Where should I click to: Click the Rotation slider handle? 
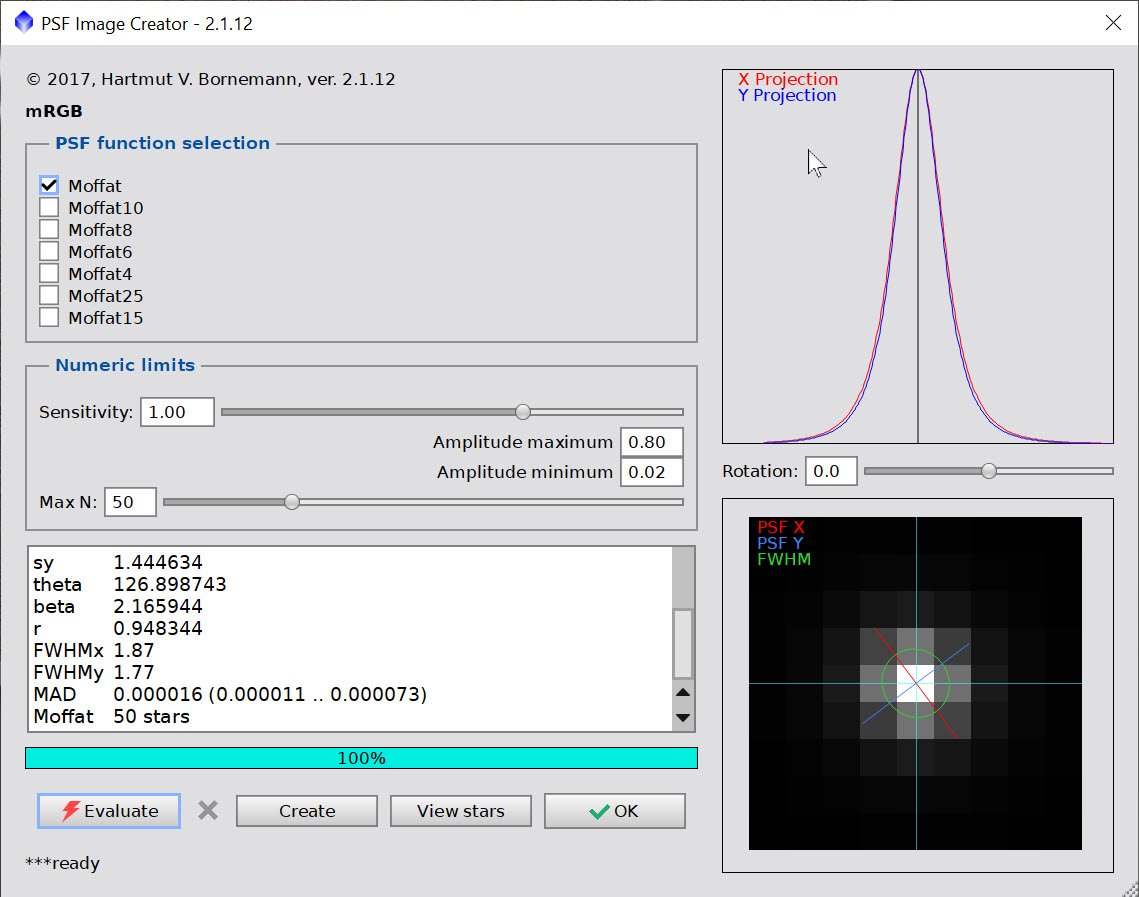pyautogui.click(x=989, y=471)
